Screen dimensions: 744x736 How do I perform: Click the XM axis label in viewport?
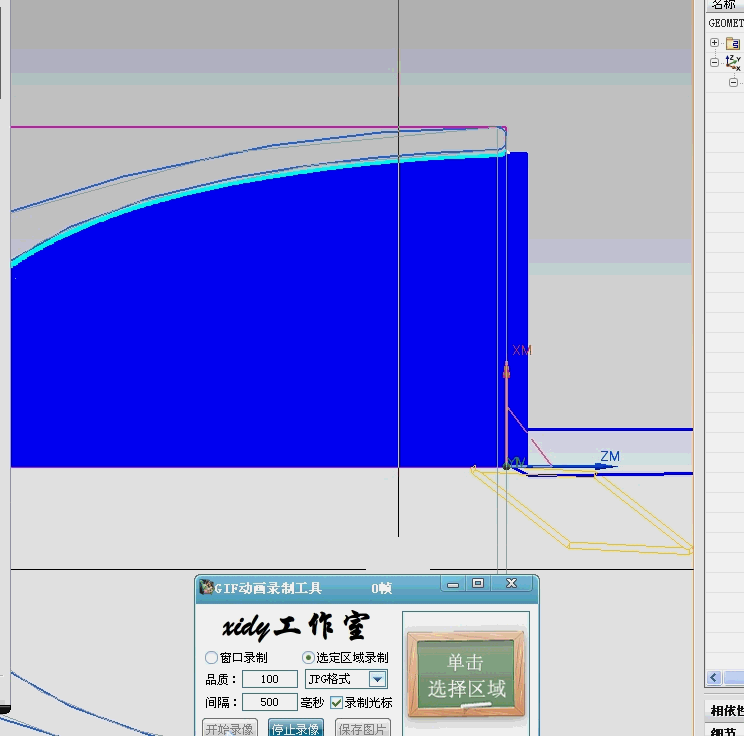[522, 350]
